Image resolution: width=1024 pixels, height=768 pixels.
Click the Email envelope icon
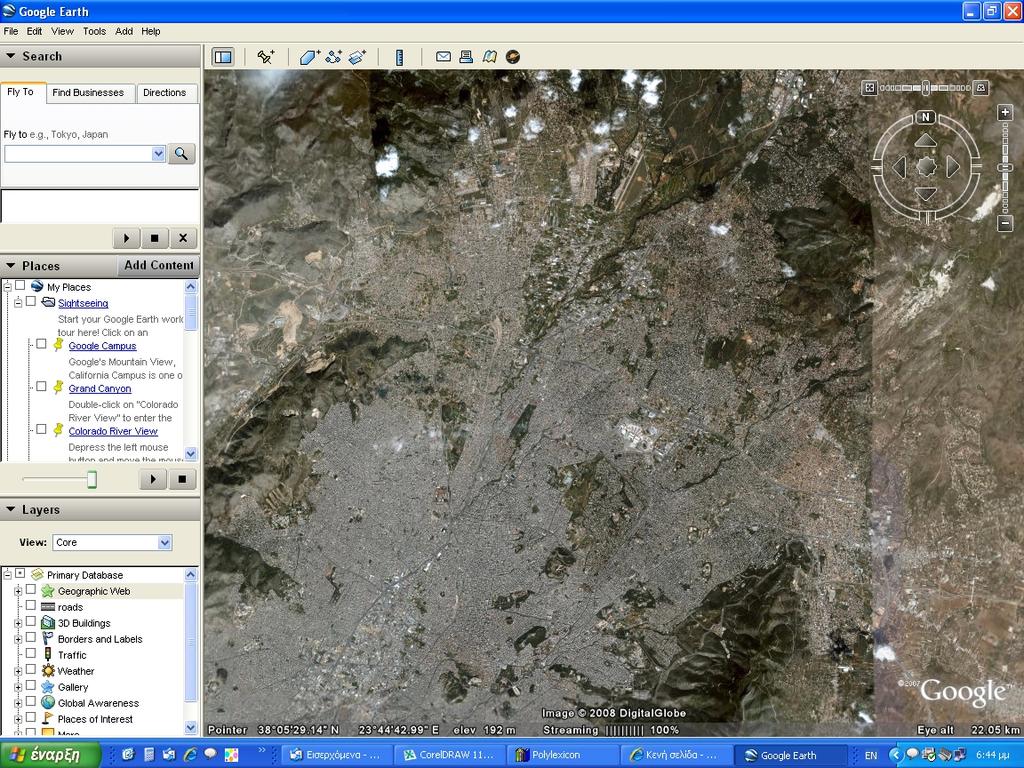[443, 57]
